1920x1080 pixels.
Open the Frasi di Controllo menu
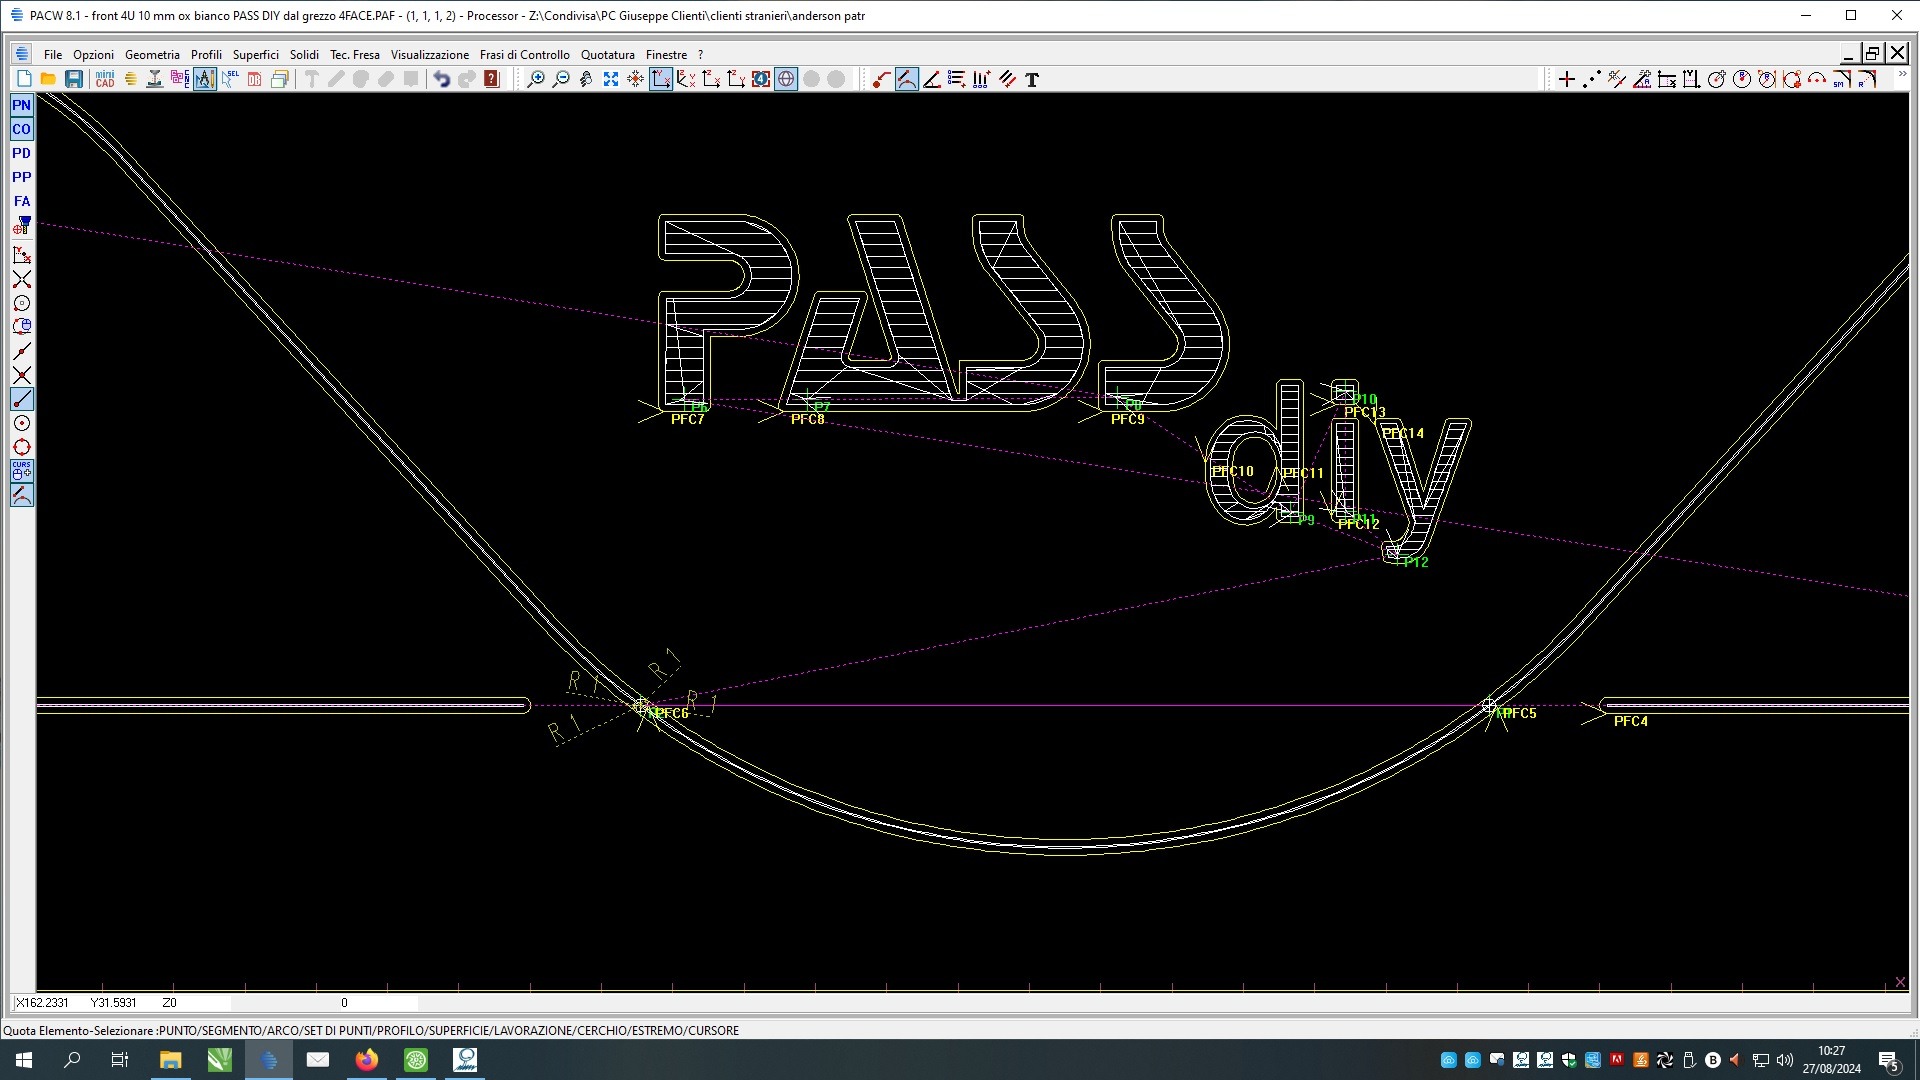click(x=525, y=55)
